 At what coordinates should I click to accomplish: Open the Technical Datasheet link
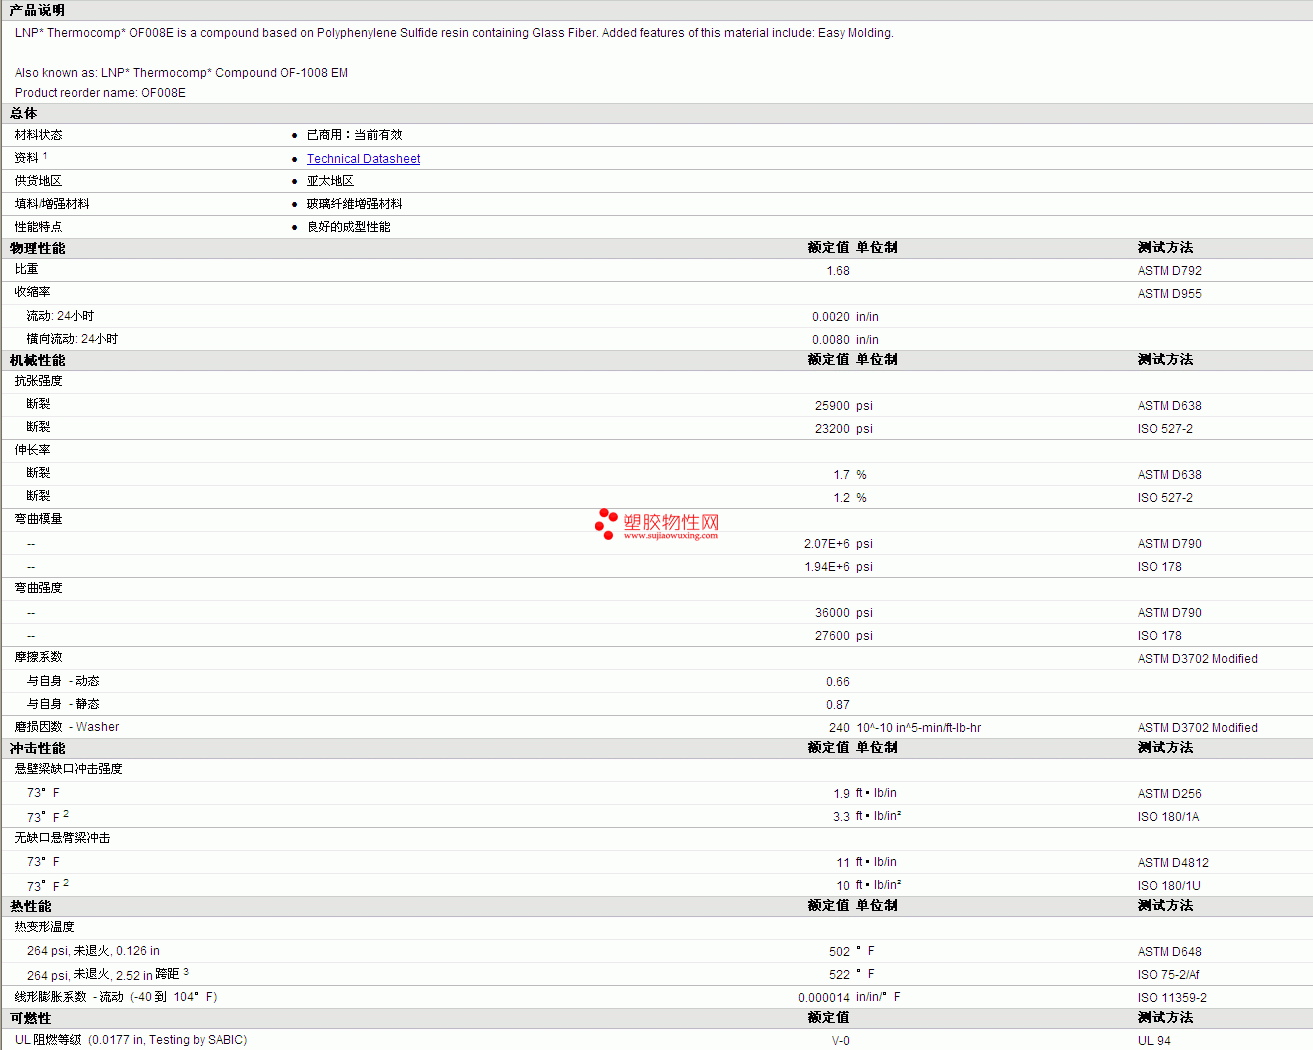point(363,159)
